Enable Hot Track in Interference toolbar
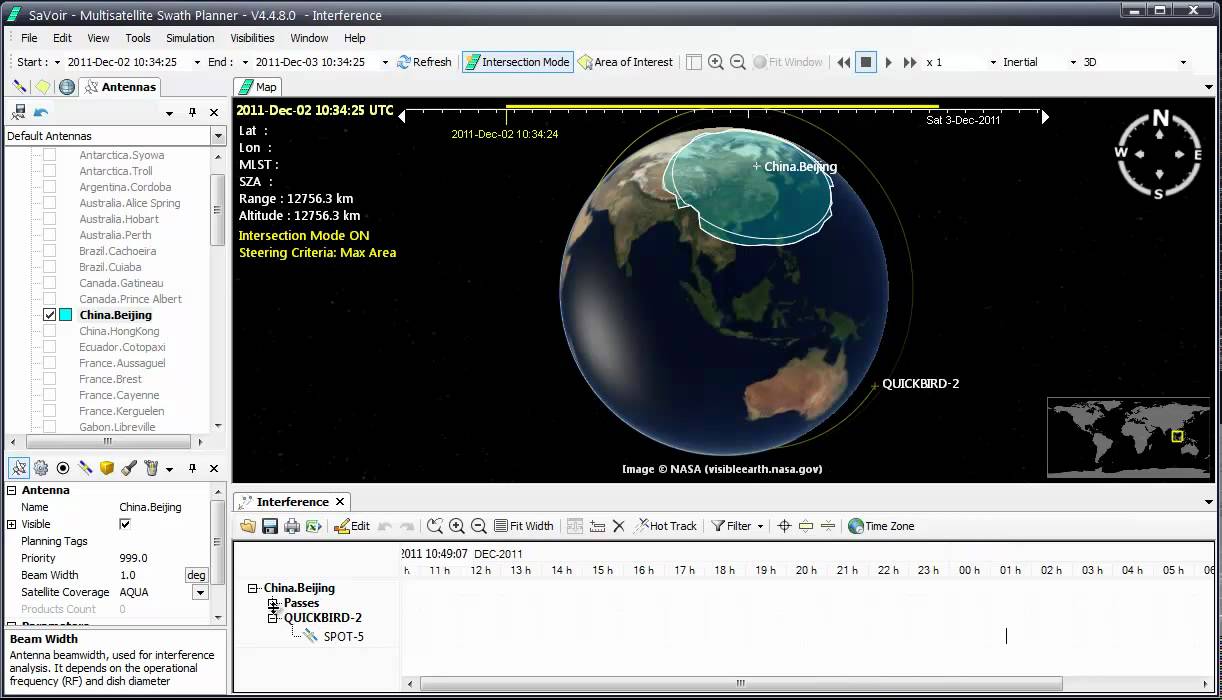The width and height of the screenshot is (1222, 700). click(665, 526)
